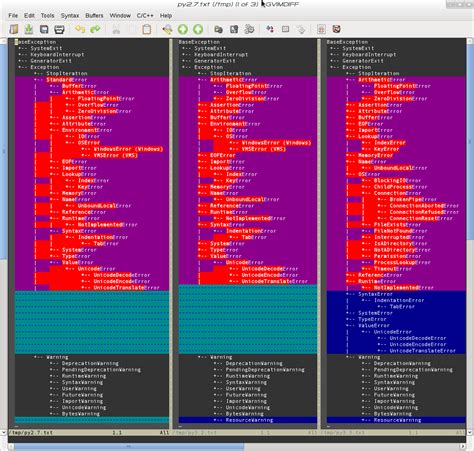Viewport: 474px width, 451px height.
Task: Click BaseException in the right pane
Action: [347, 42]
